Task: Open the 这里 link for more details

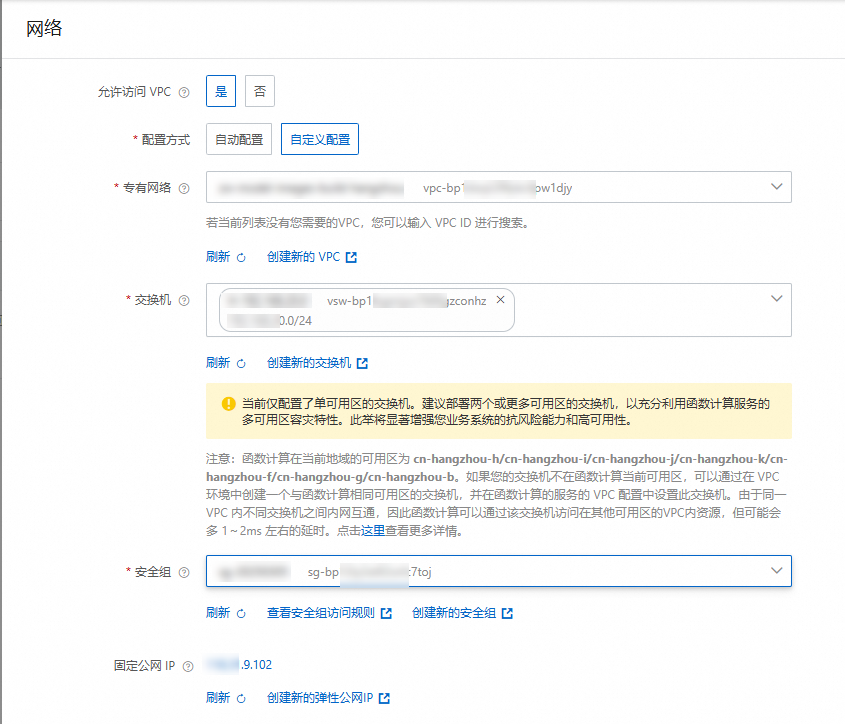Action: point(372,531)
